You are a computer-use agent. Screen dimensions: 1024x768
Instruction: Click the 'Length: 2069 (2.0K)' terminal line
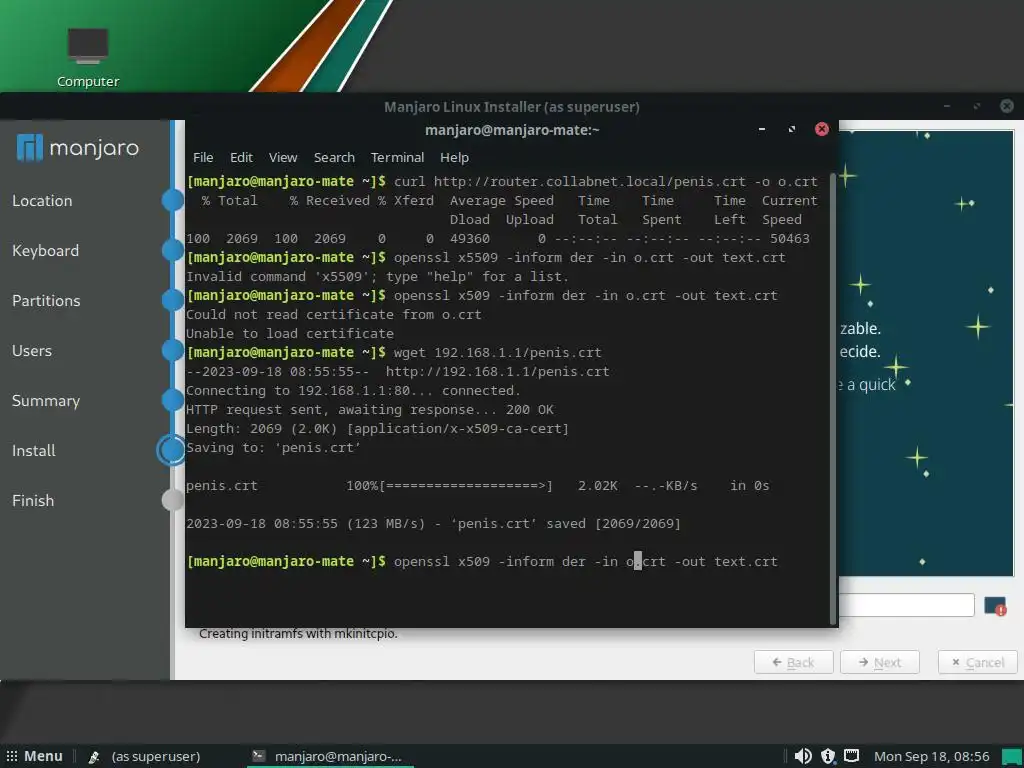[377, 428]
